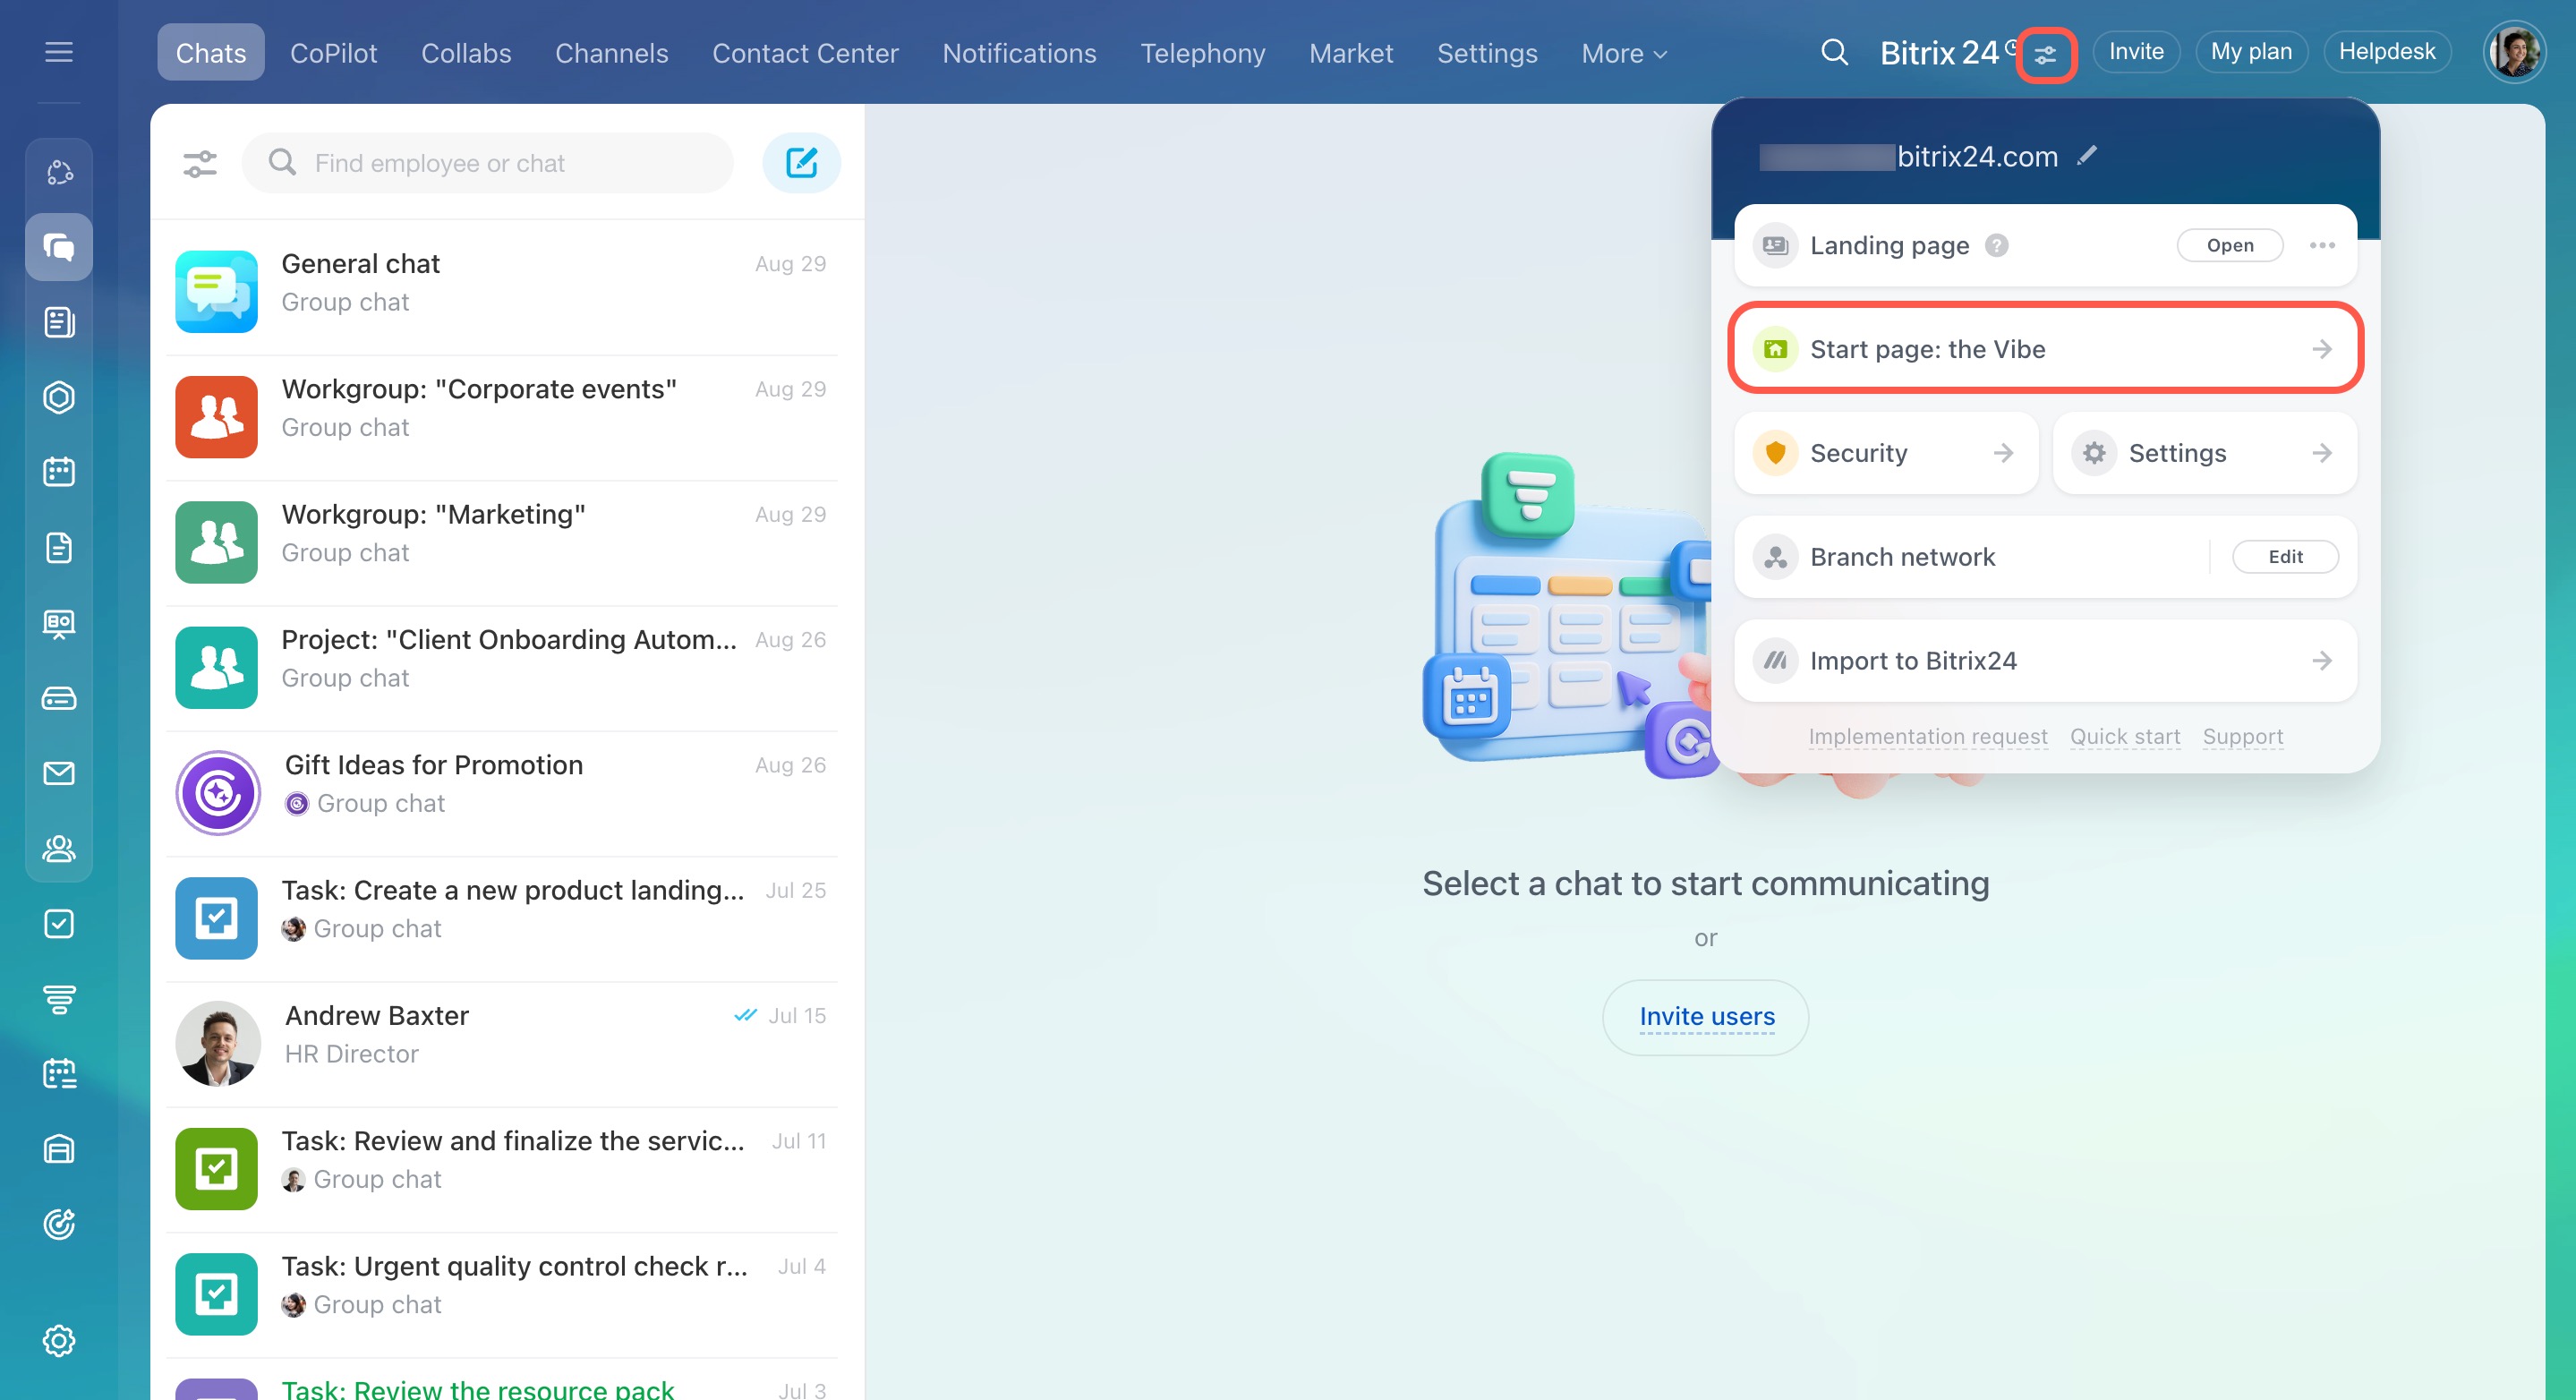Switch to the Channels tab

(612, 53)
